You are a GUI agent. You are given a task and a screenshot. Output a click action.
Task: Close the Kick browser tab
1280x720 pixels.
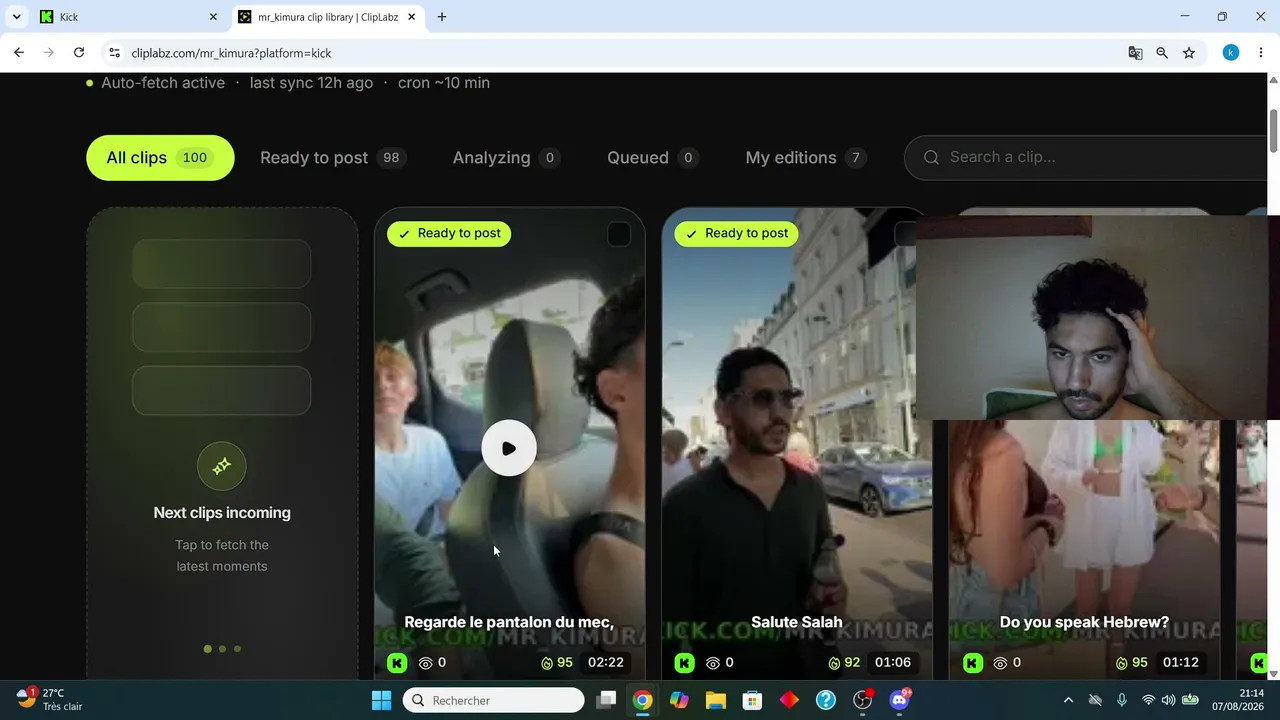[213, 17]
